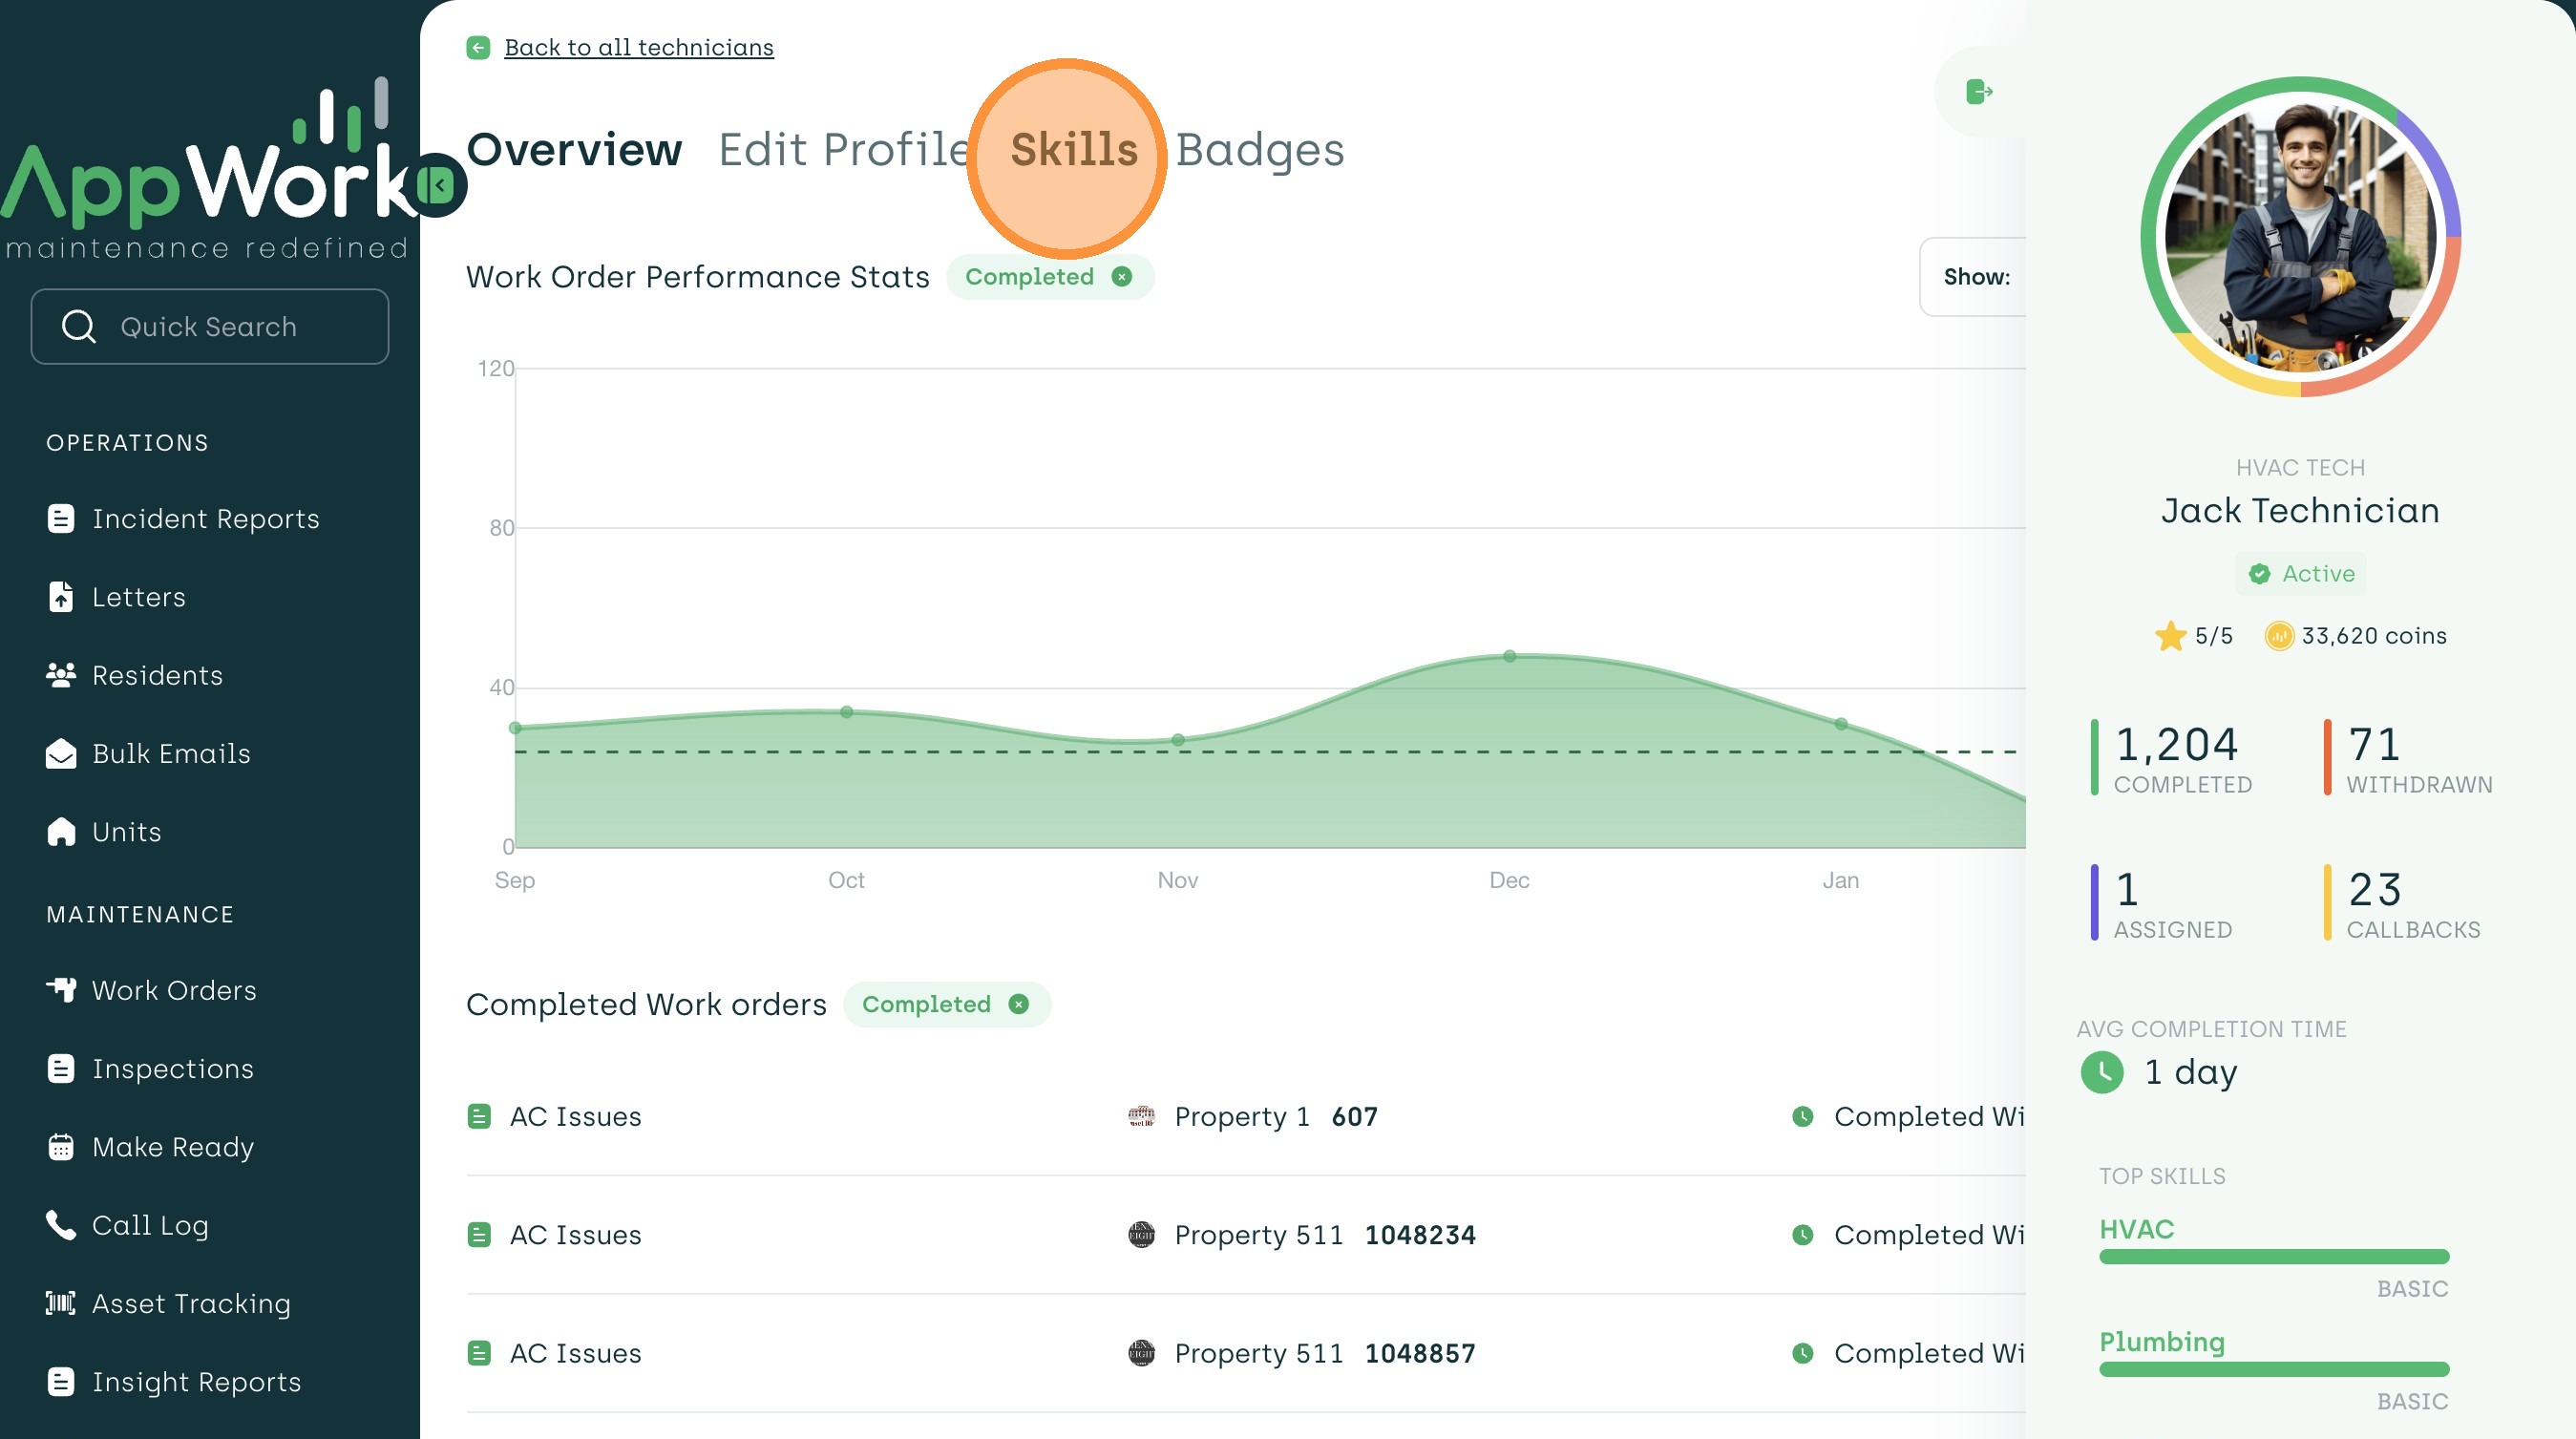This screenshot has height=1439, width=2576.
Task: Click the Letters sidebar icon
Action: coord(61,597)
